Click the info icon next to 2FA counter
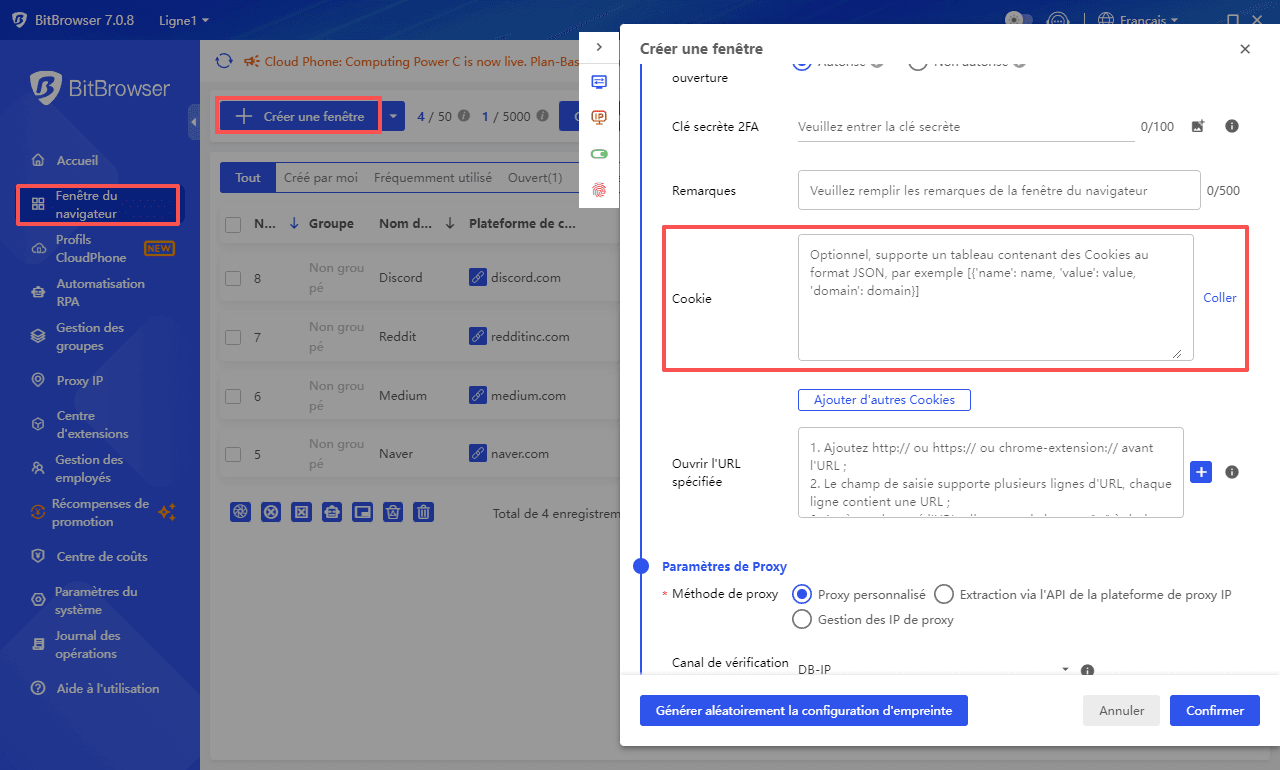 tap(1232, 127)
